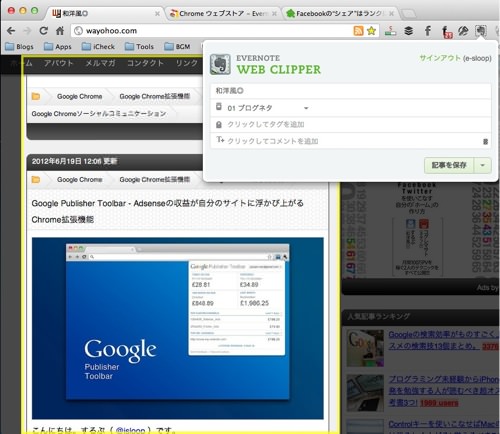Bookmark page with the star icon
This screenshot has height=434, width=500.
(371, 31)
